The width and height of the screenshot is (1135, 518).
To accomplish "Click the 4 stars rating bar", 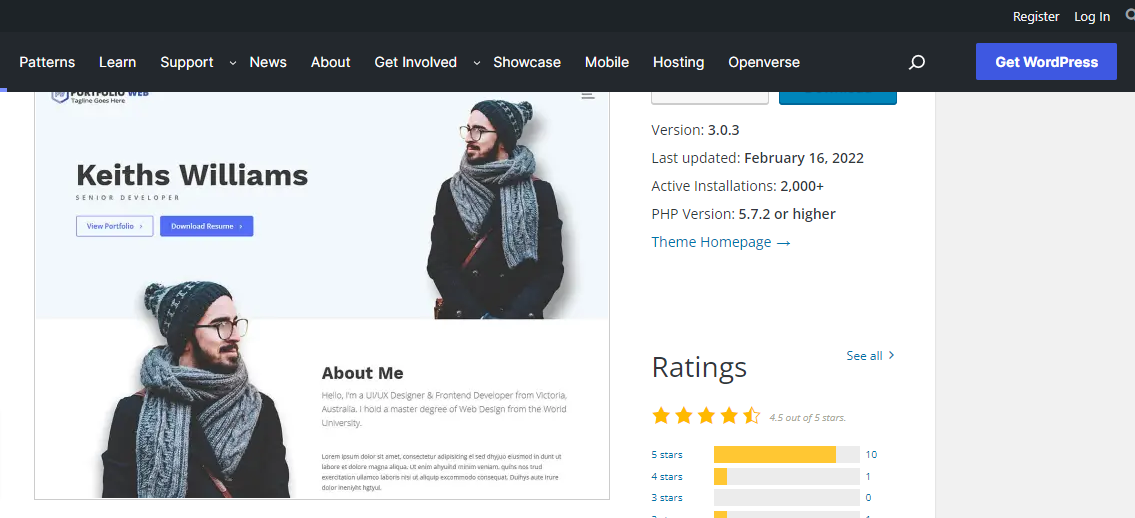I will tap(787, 476).
